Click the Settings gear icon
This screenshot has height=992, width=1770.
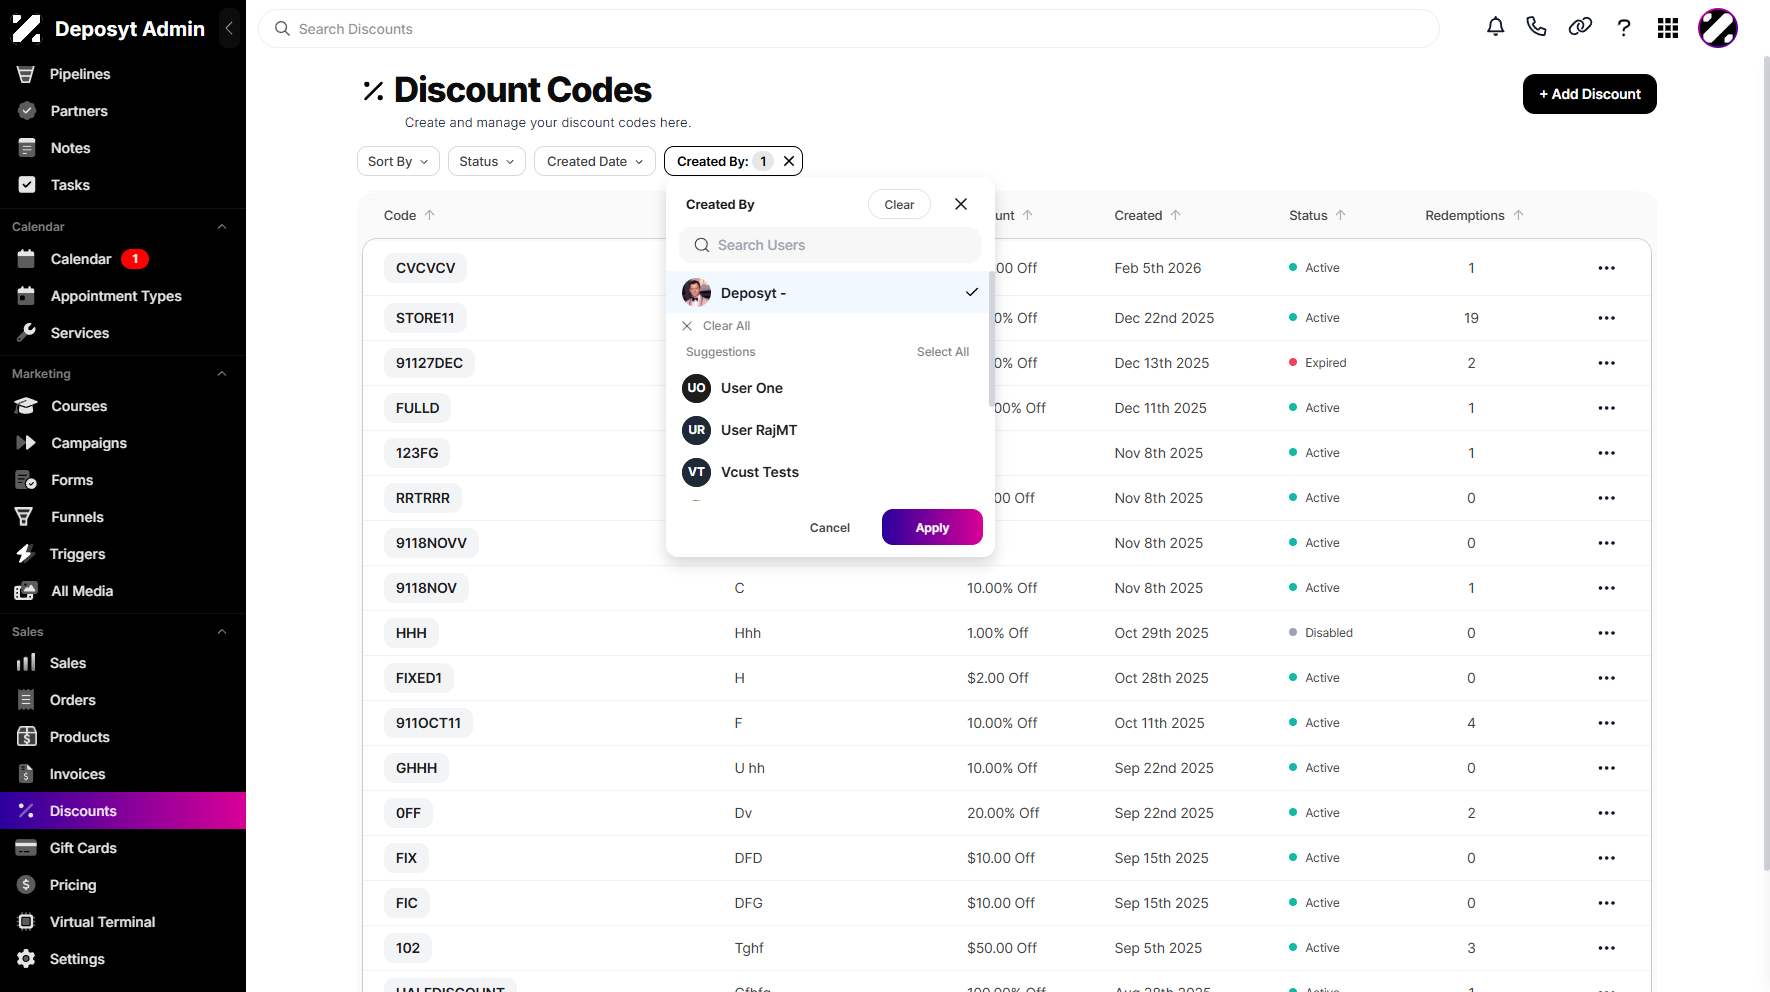(27, 959)
